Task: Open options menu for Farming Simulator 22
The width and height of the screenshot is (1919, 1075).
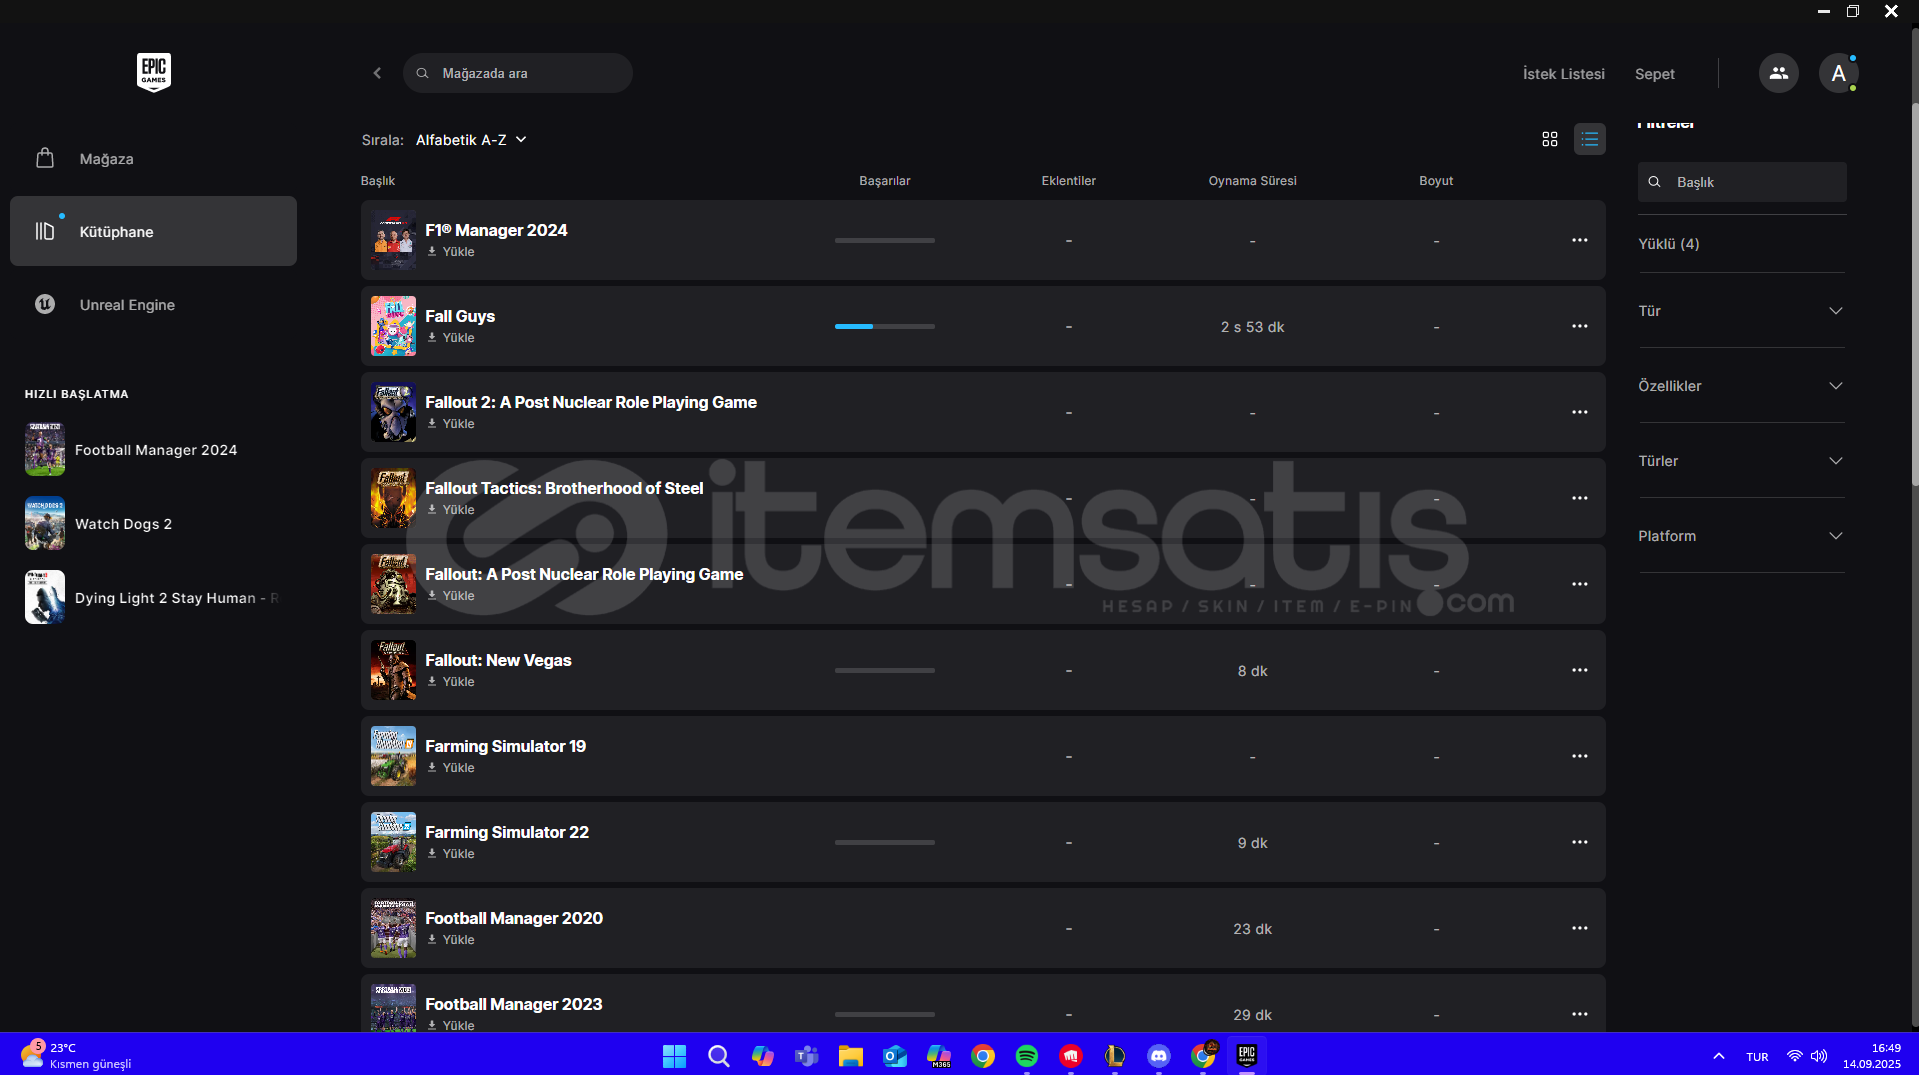Action: point(1579,842)
